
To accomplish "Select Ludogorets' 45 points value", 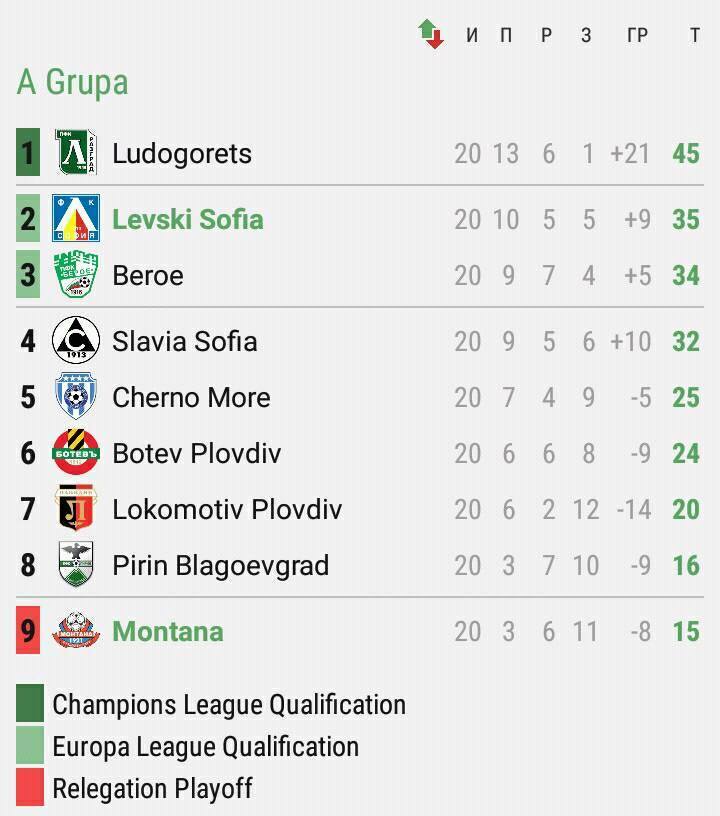I will pyautogui.click(x=686, y=154).
